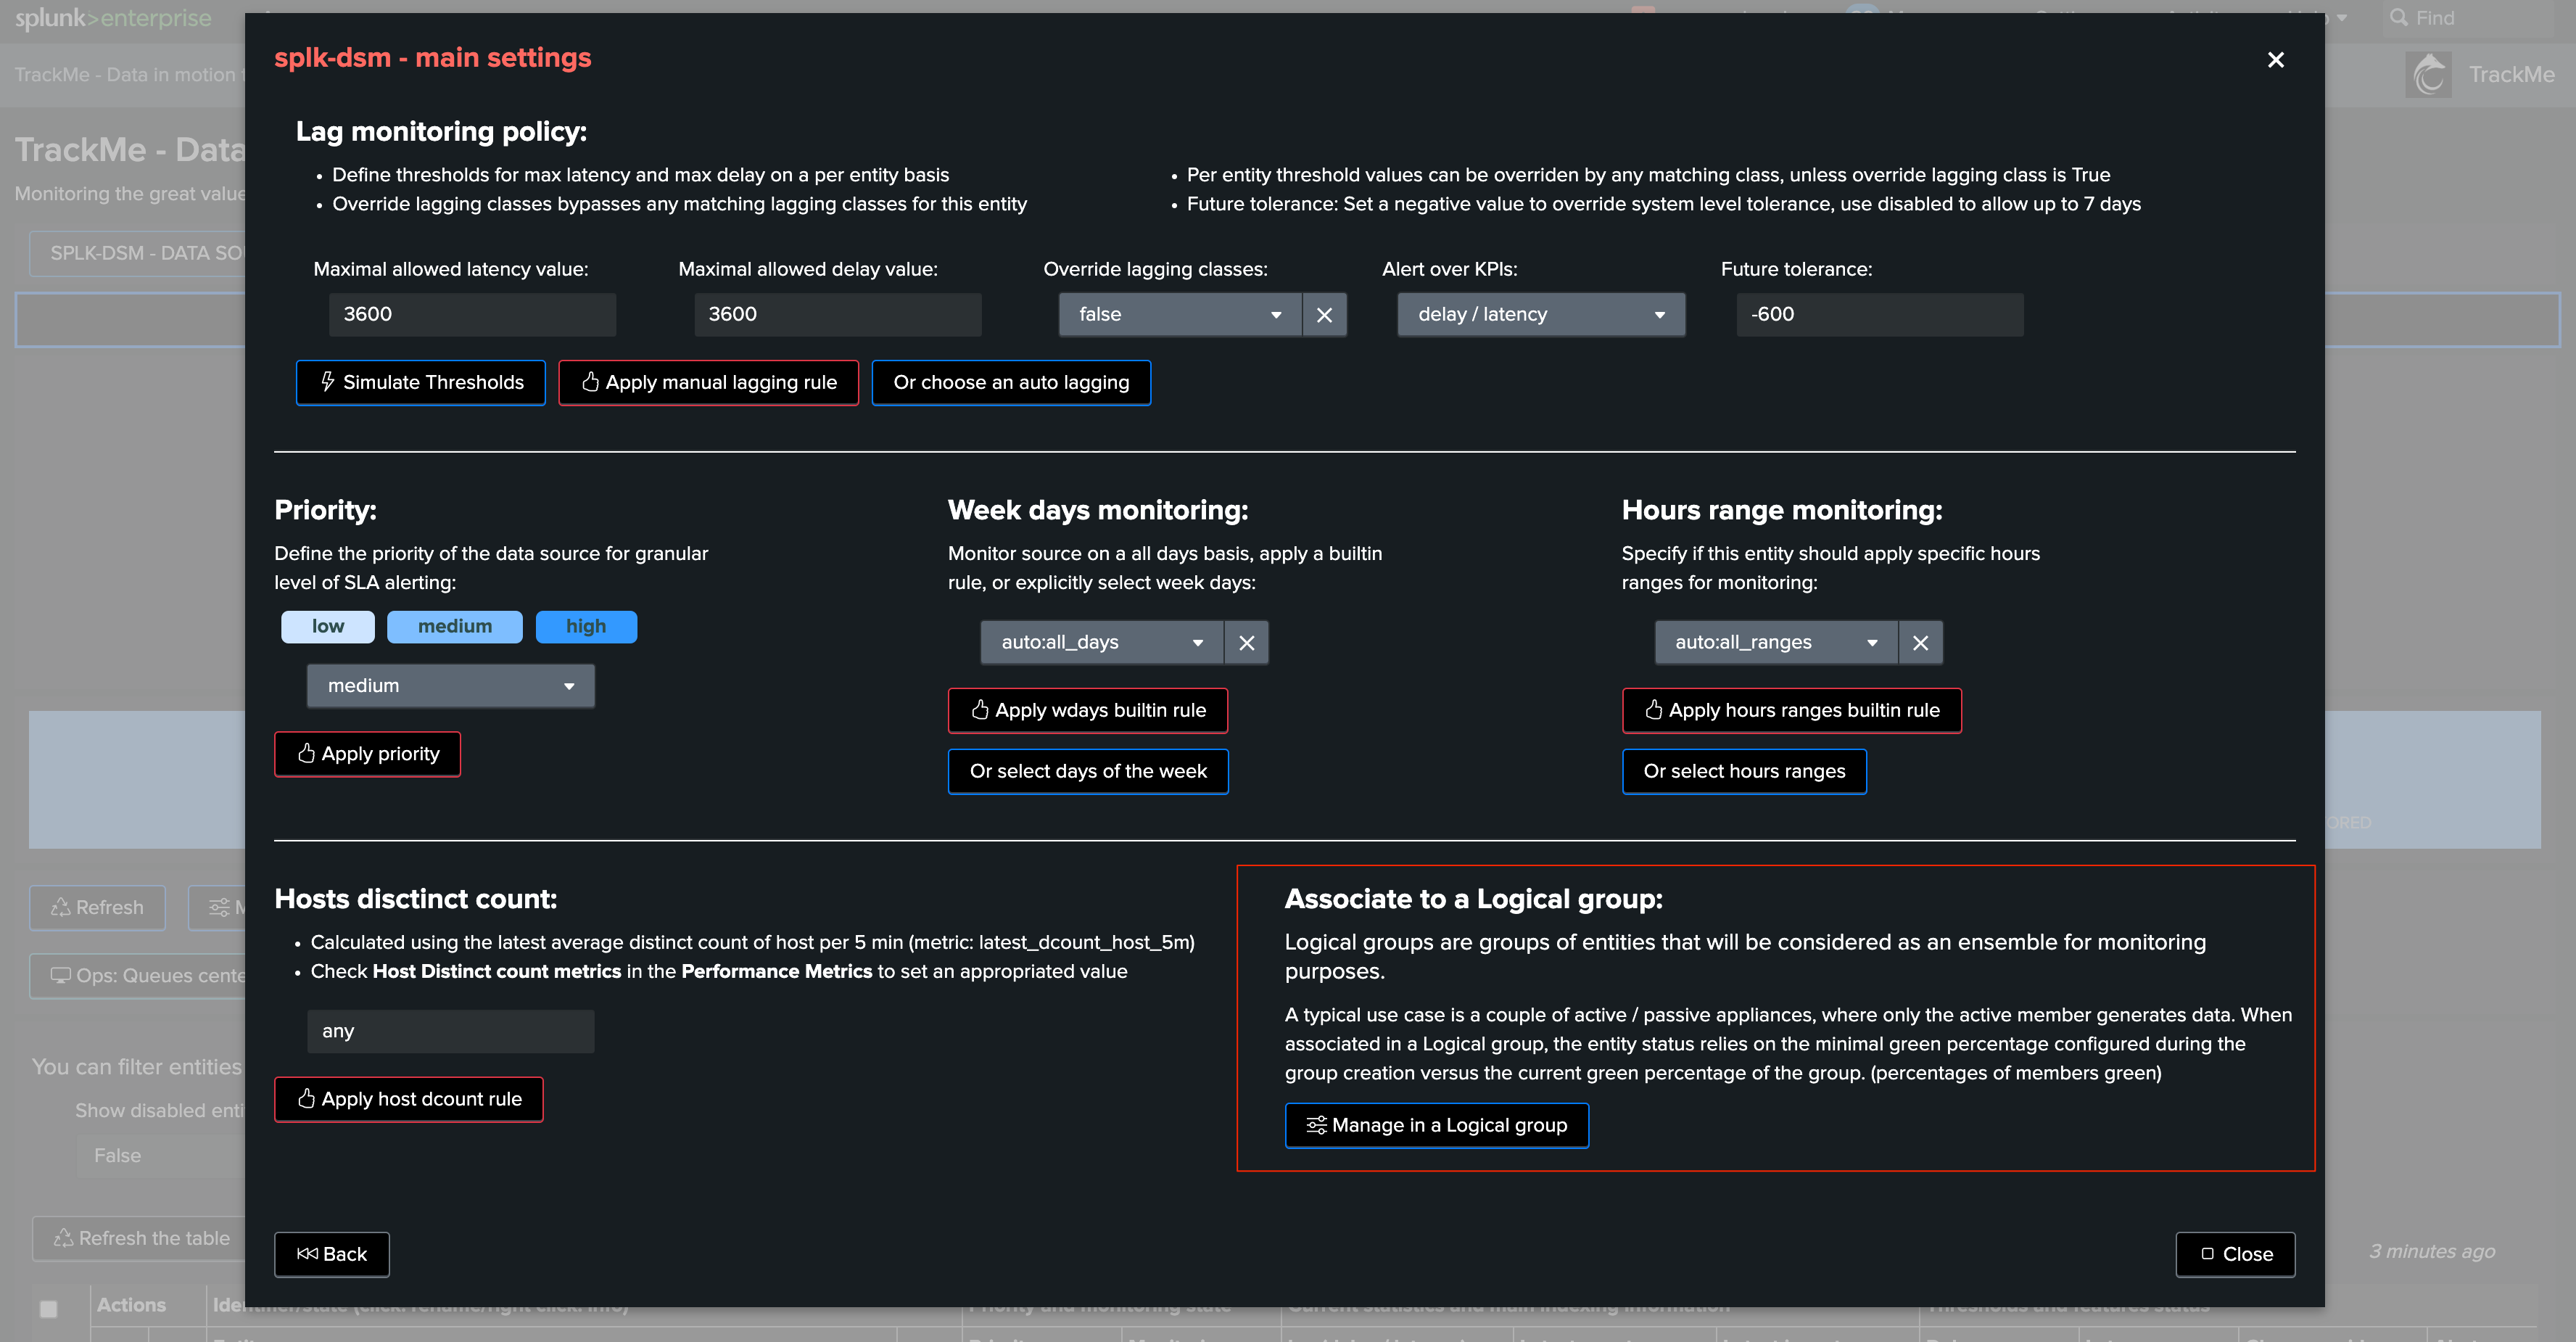Image resolution: width=2576 pixels, height=1342 pixels.
Task: Clear the auto:all_ranges hours selection
Action: [x=1920, y=643]
